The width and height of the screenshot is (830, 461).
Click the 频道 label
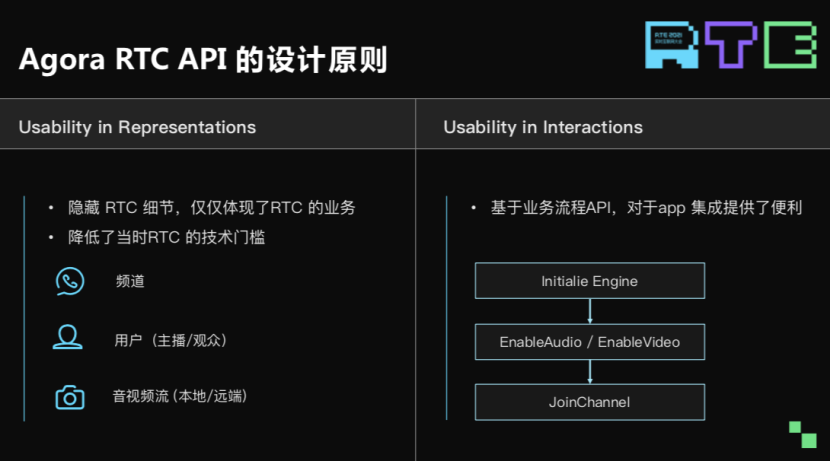point(130,281)
